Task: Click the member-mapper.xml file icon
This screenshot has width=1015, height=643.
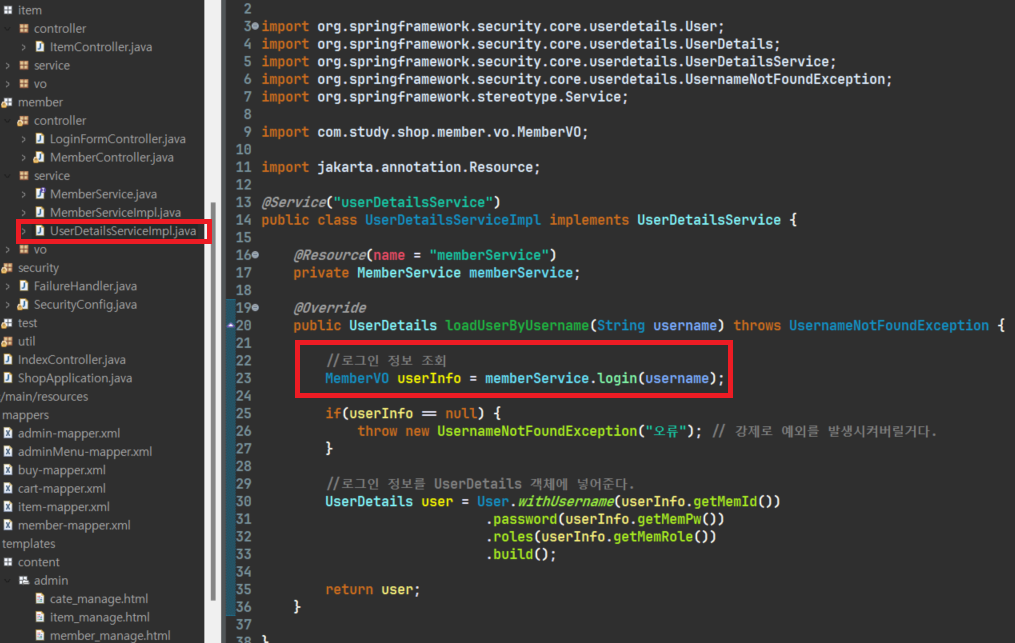Action: (8, 525)
